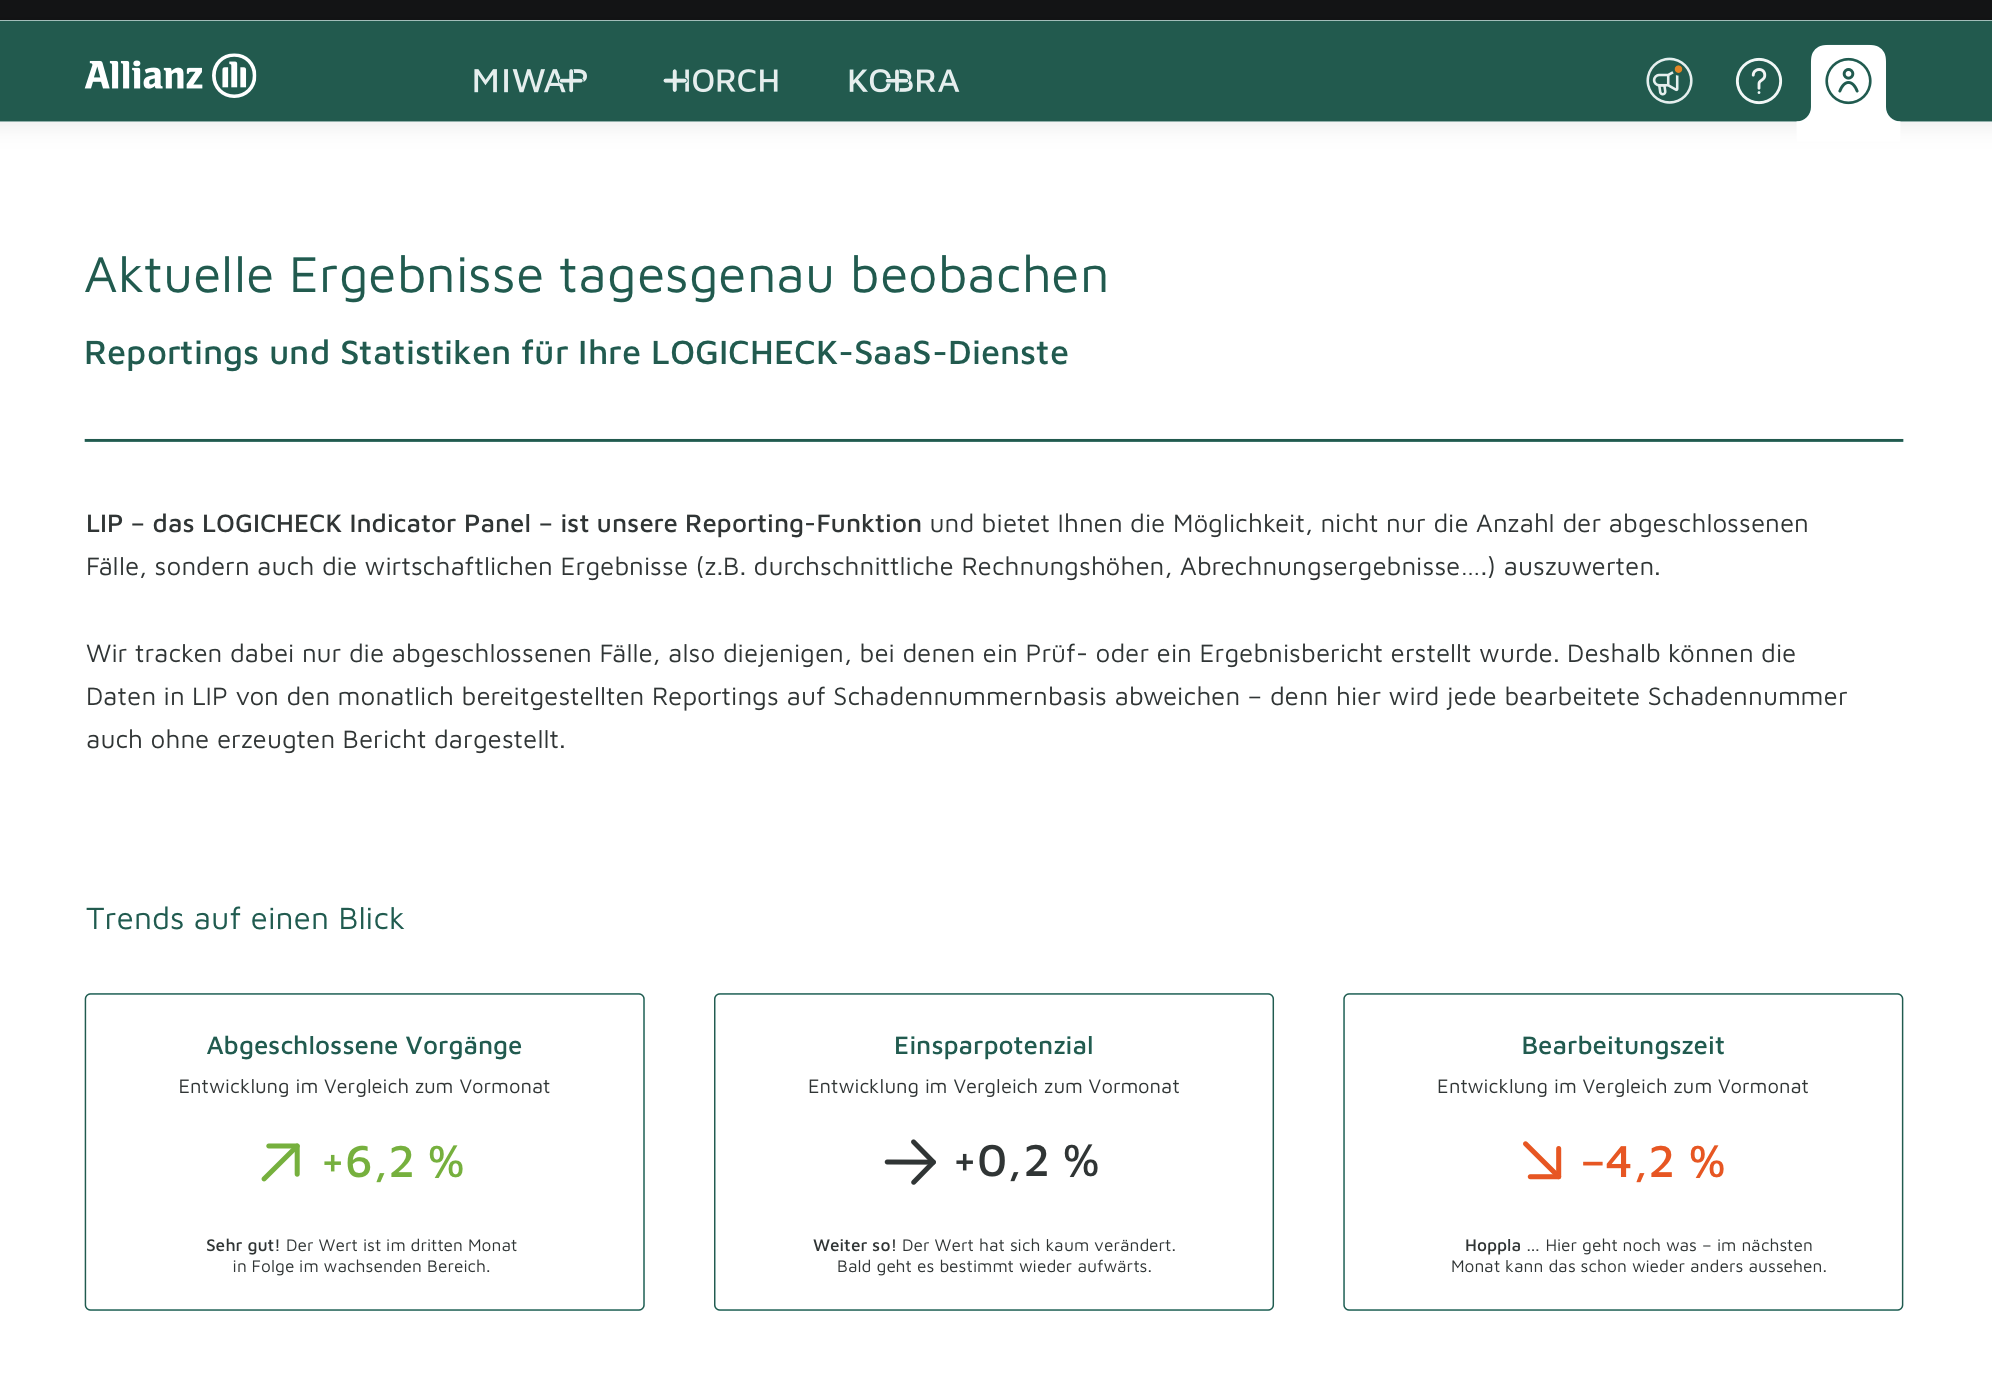
Task: Select the Bearbeitungszeit card title
Action: 1622,1046
